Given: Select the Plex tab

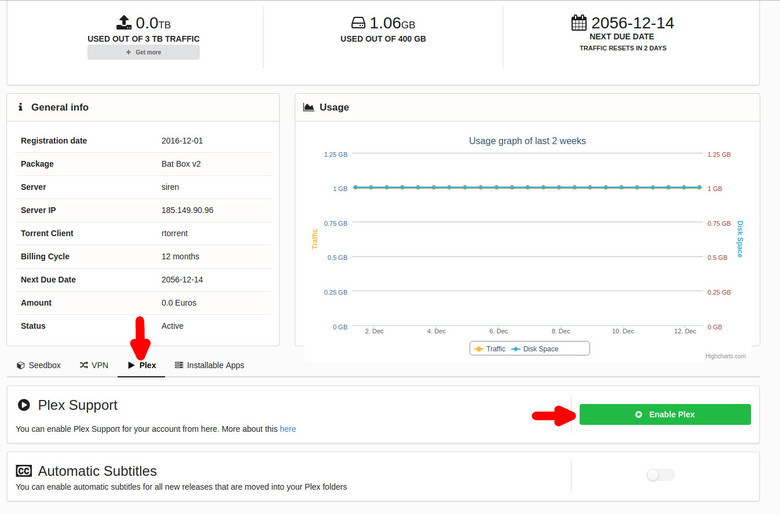Looking at the screenshot, I should (x=142, y=365).
